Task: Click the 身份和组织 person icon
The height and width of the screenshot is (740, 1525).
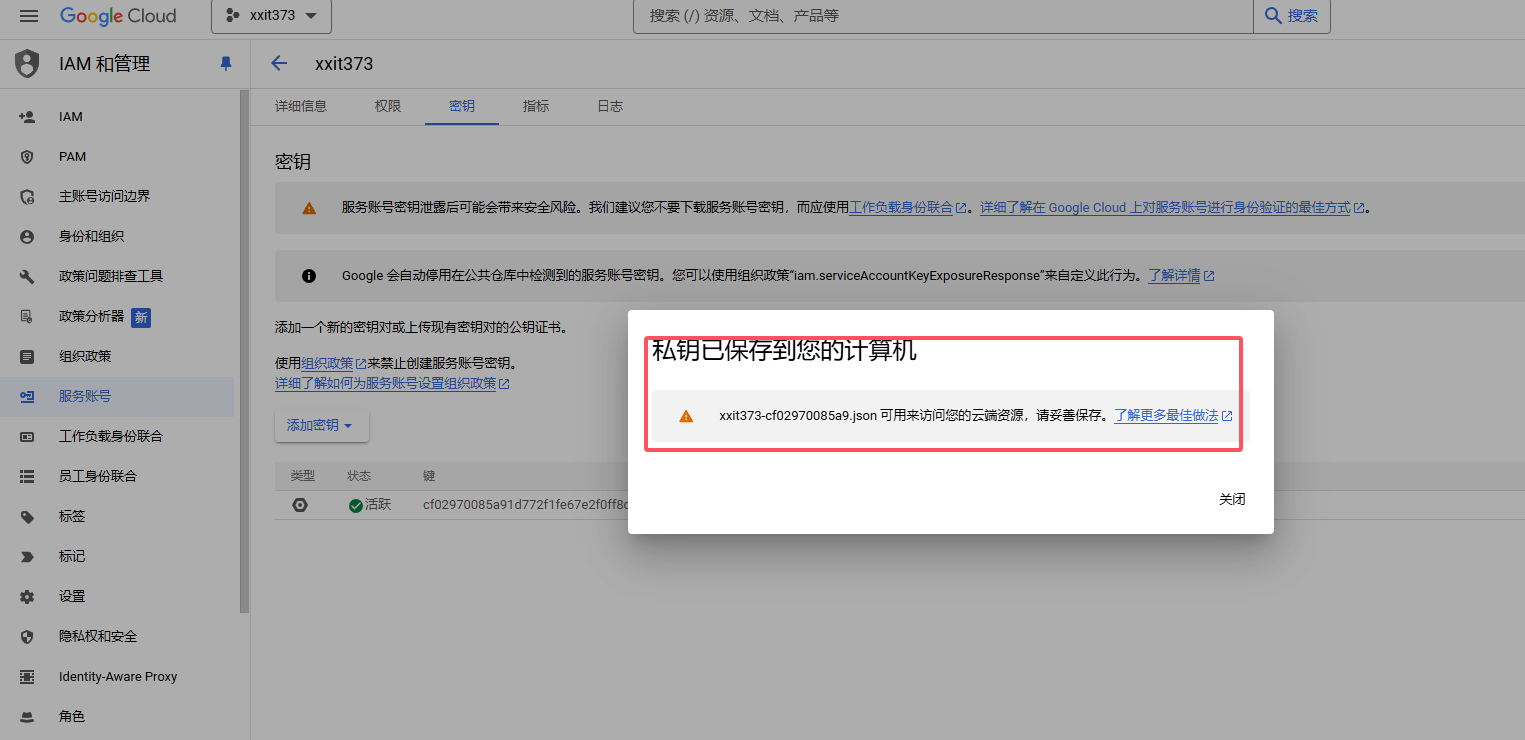Action: click(27, 237)
